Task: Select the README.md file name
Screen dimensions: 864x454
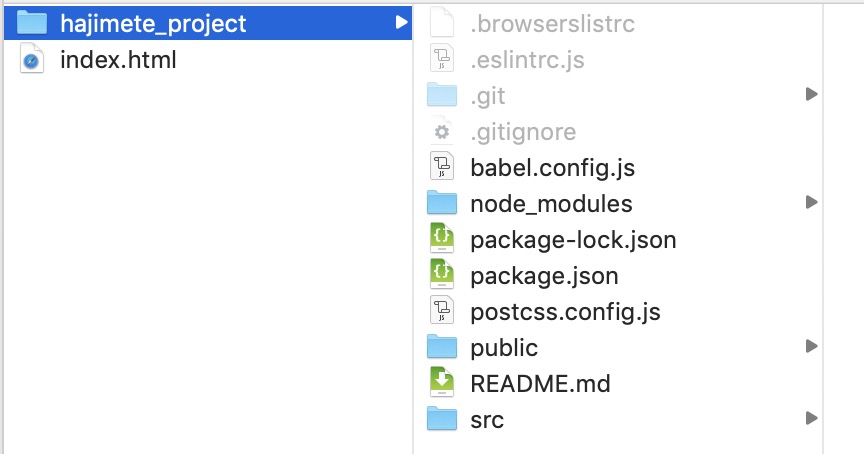Action: [540, 383]
